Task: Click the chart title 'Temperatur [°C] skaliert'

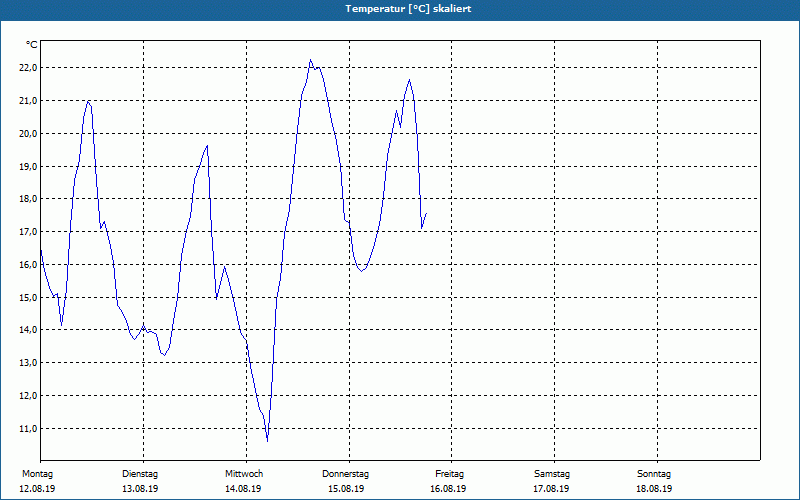Action: (408, 9)
